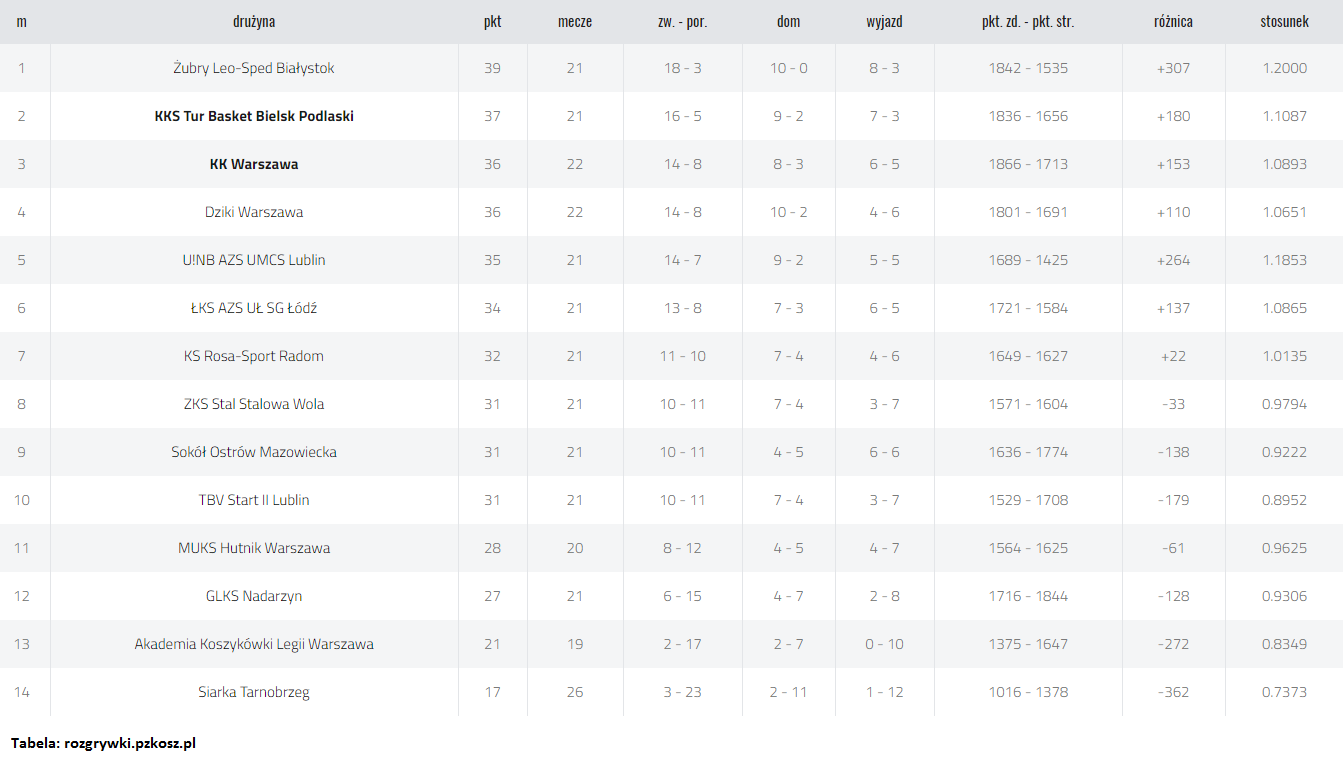Select the GLKS Nadarzyn team

coord(254,596)
